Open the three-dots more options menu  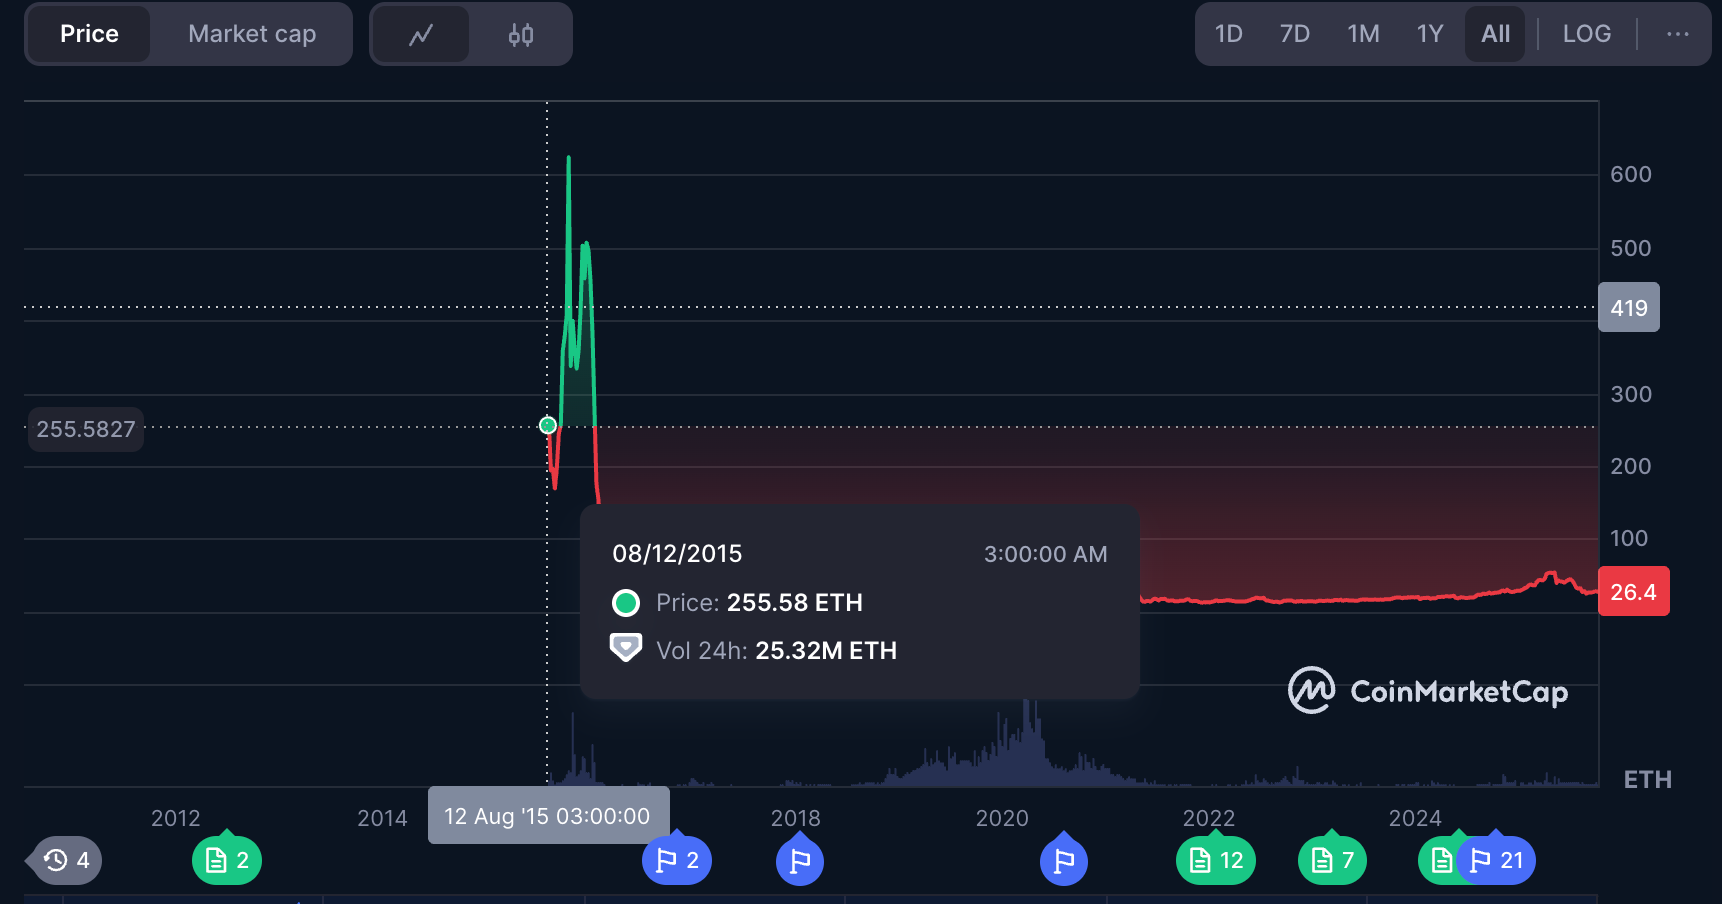[x=1677, y=34]
